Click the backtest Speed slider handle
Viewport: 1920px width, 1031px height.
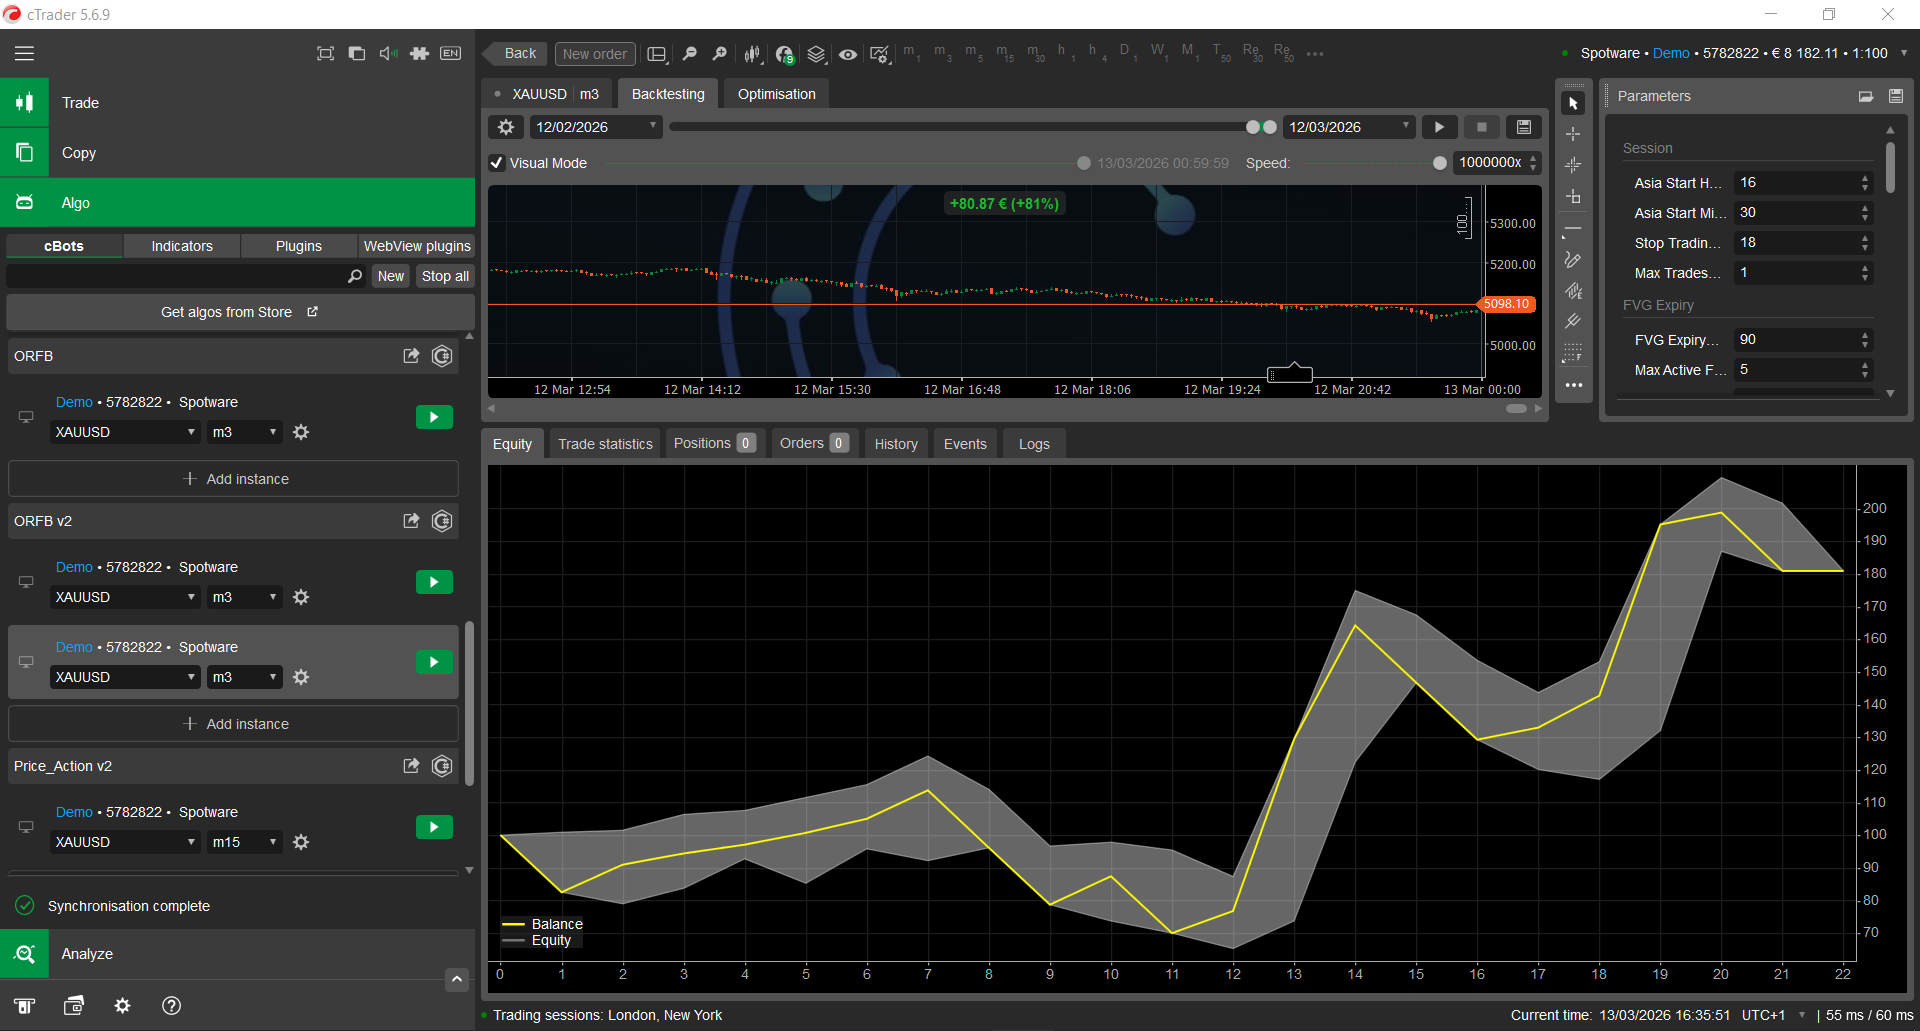tap(1439, 163)
